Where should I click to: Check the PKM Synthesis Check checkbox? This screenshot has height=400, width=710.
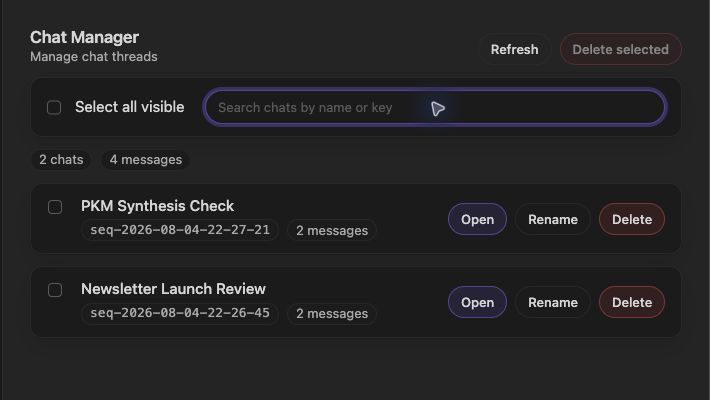click(x=55, y=207)
